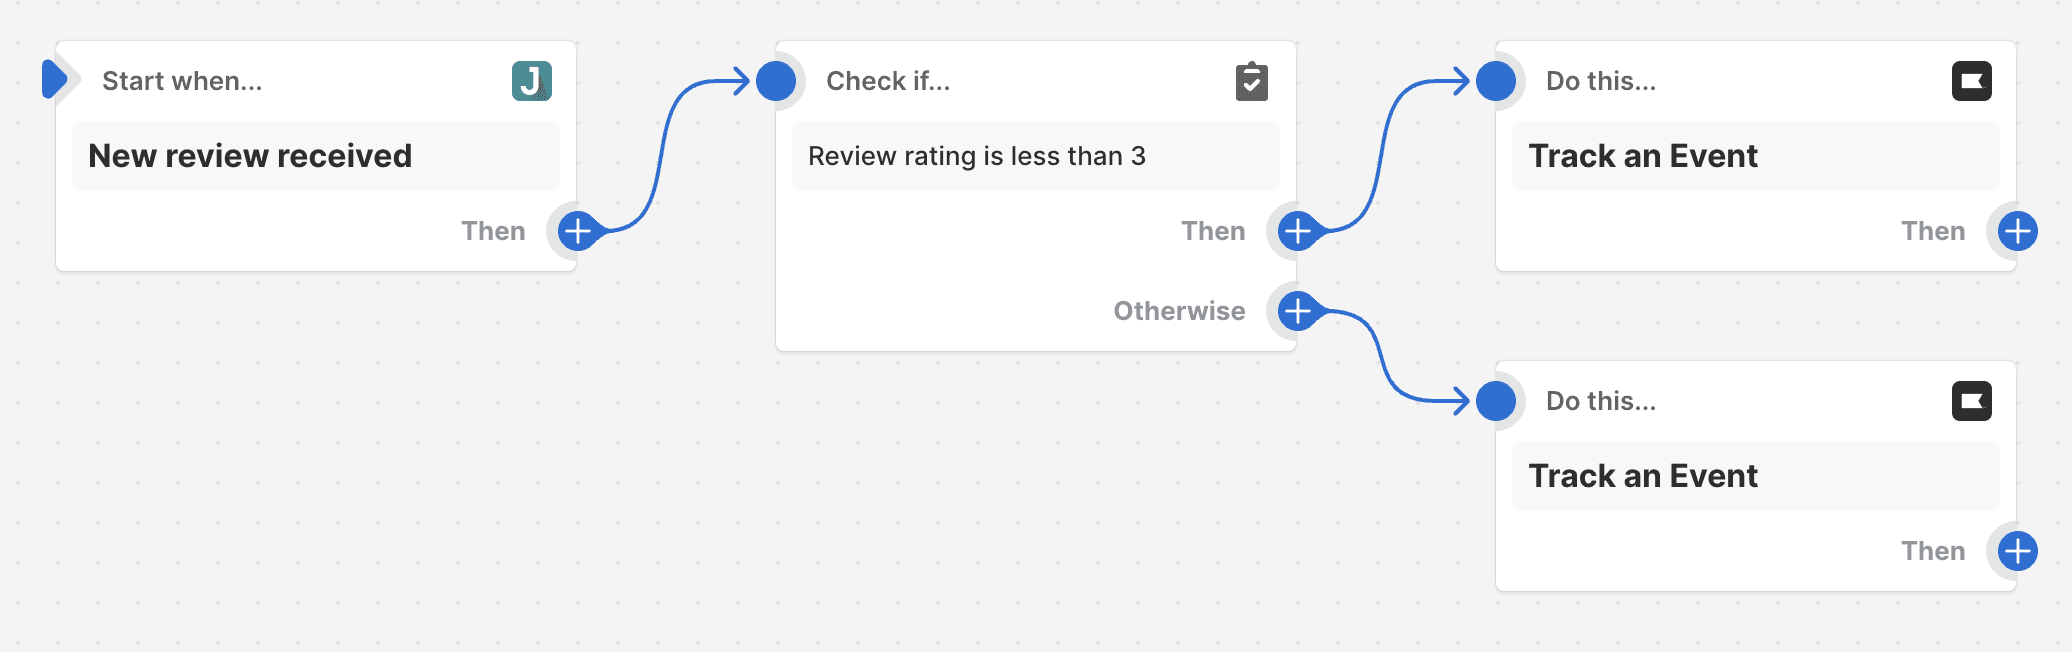2072x652 pixels.
Task: Click the blue start trigger arrow marker
Action: 55,79
